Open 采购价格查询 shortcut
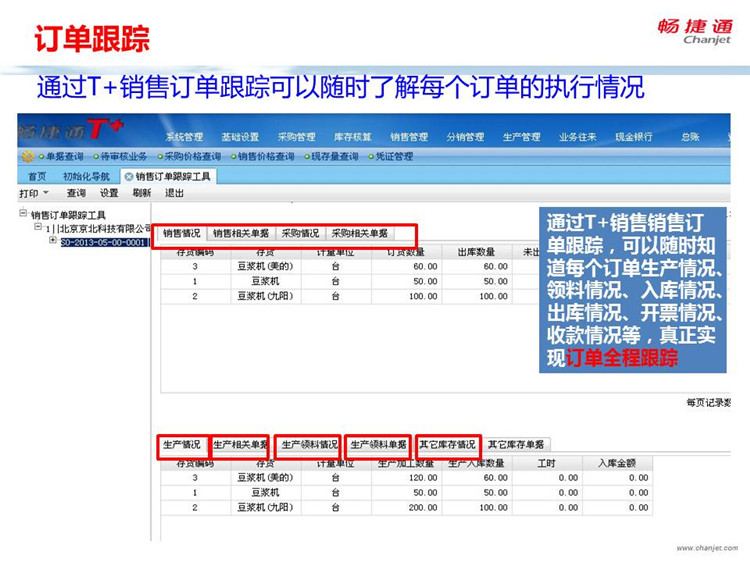Viewport: 750px width, 562px height. pyautogui.click(x=189, y=156)
